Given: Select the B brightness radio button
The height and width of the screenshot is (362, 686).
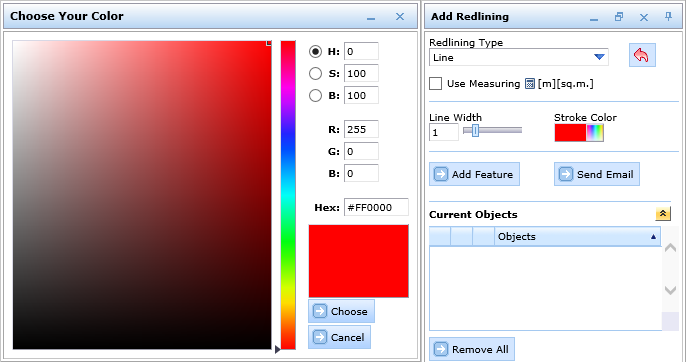Looking at the screenshot, I should (x=315, y=95).
